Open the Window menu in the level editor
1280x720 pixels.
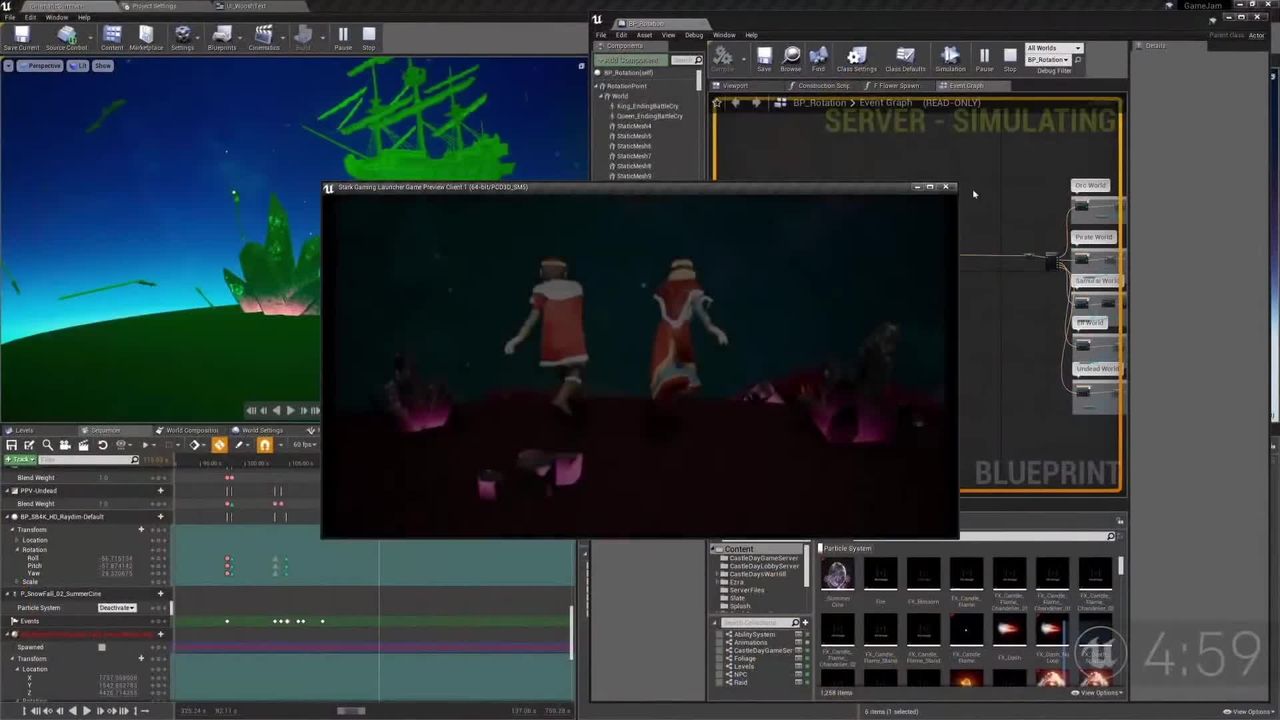point(57,17)
